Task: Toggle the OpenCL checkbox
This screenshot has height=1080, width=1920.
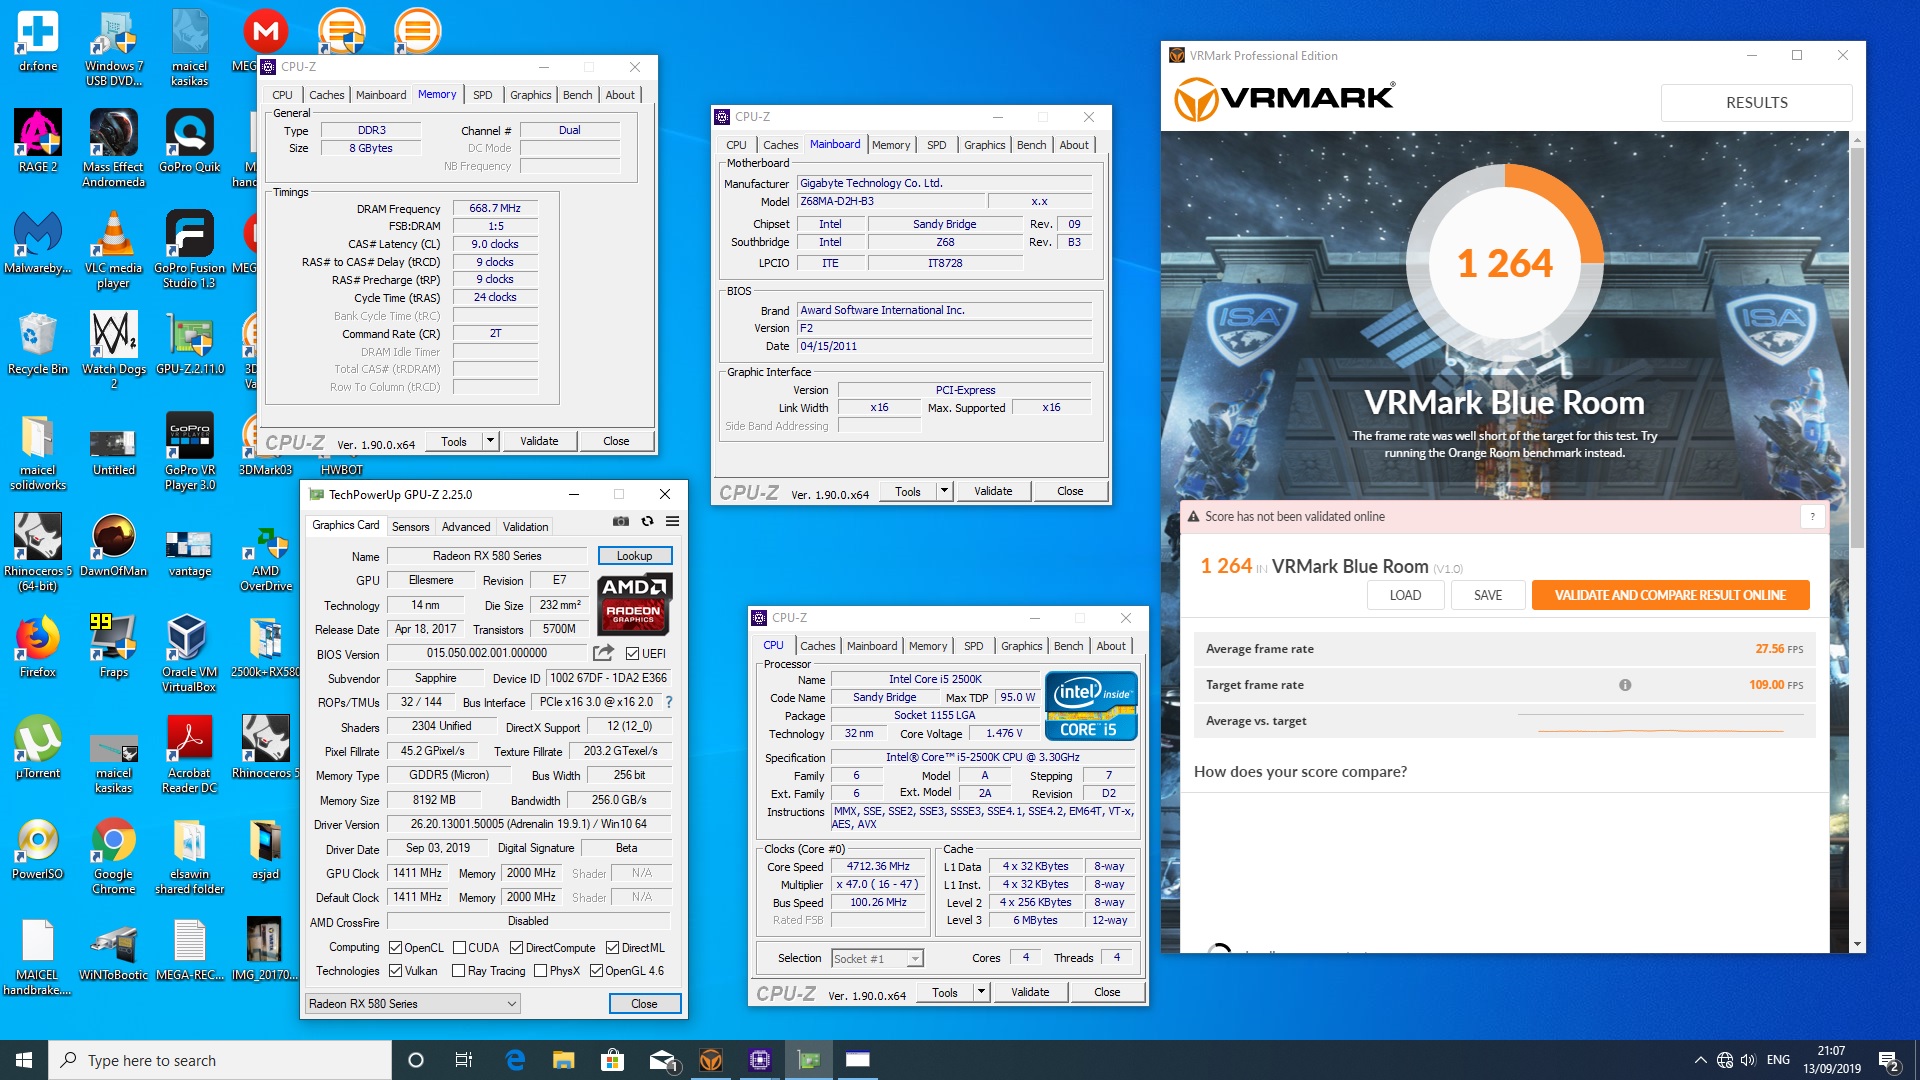Action: 396,948
